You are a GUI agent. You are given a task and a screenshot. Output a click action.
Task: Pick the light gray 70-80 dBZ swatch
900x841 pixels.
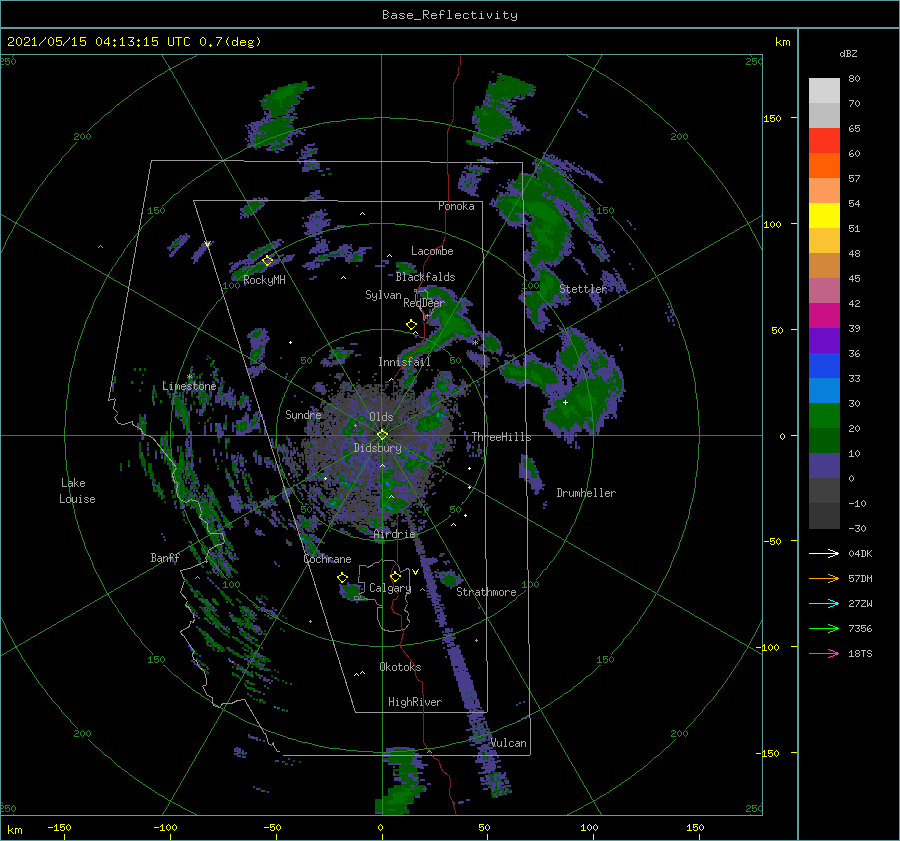tap(824, 90)
